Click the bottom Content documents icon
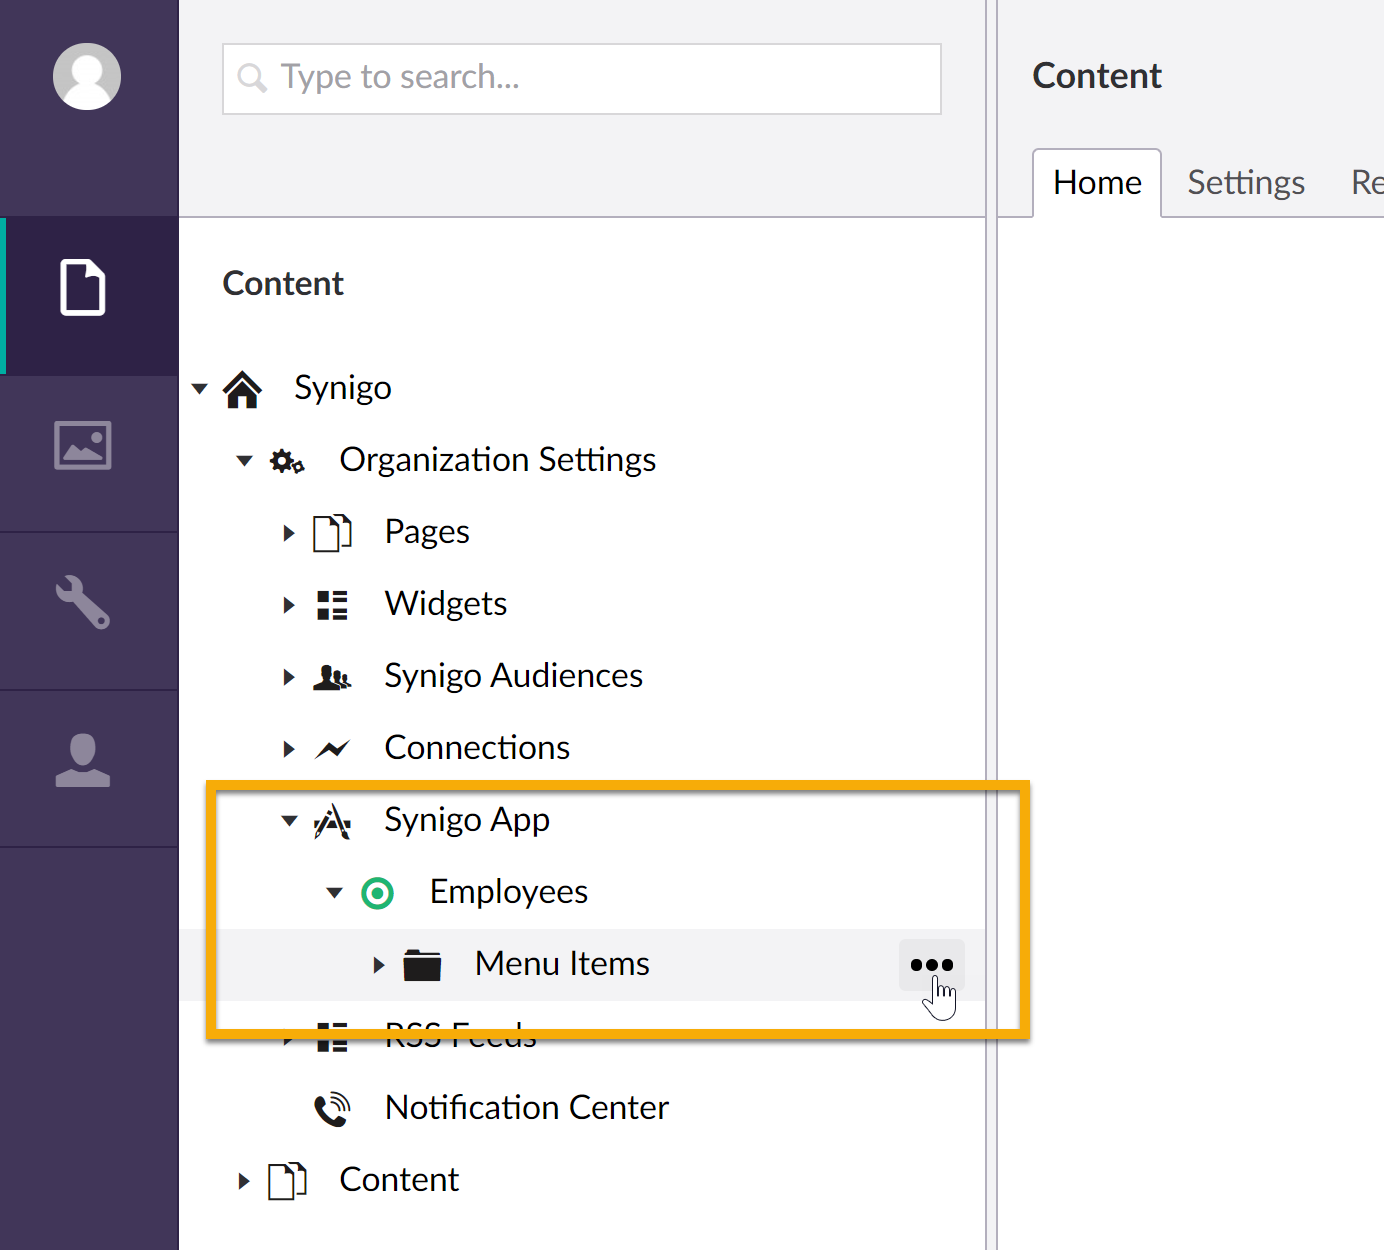The image size is (1384, 1250). (287, 1181)
